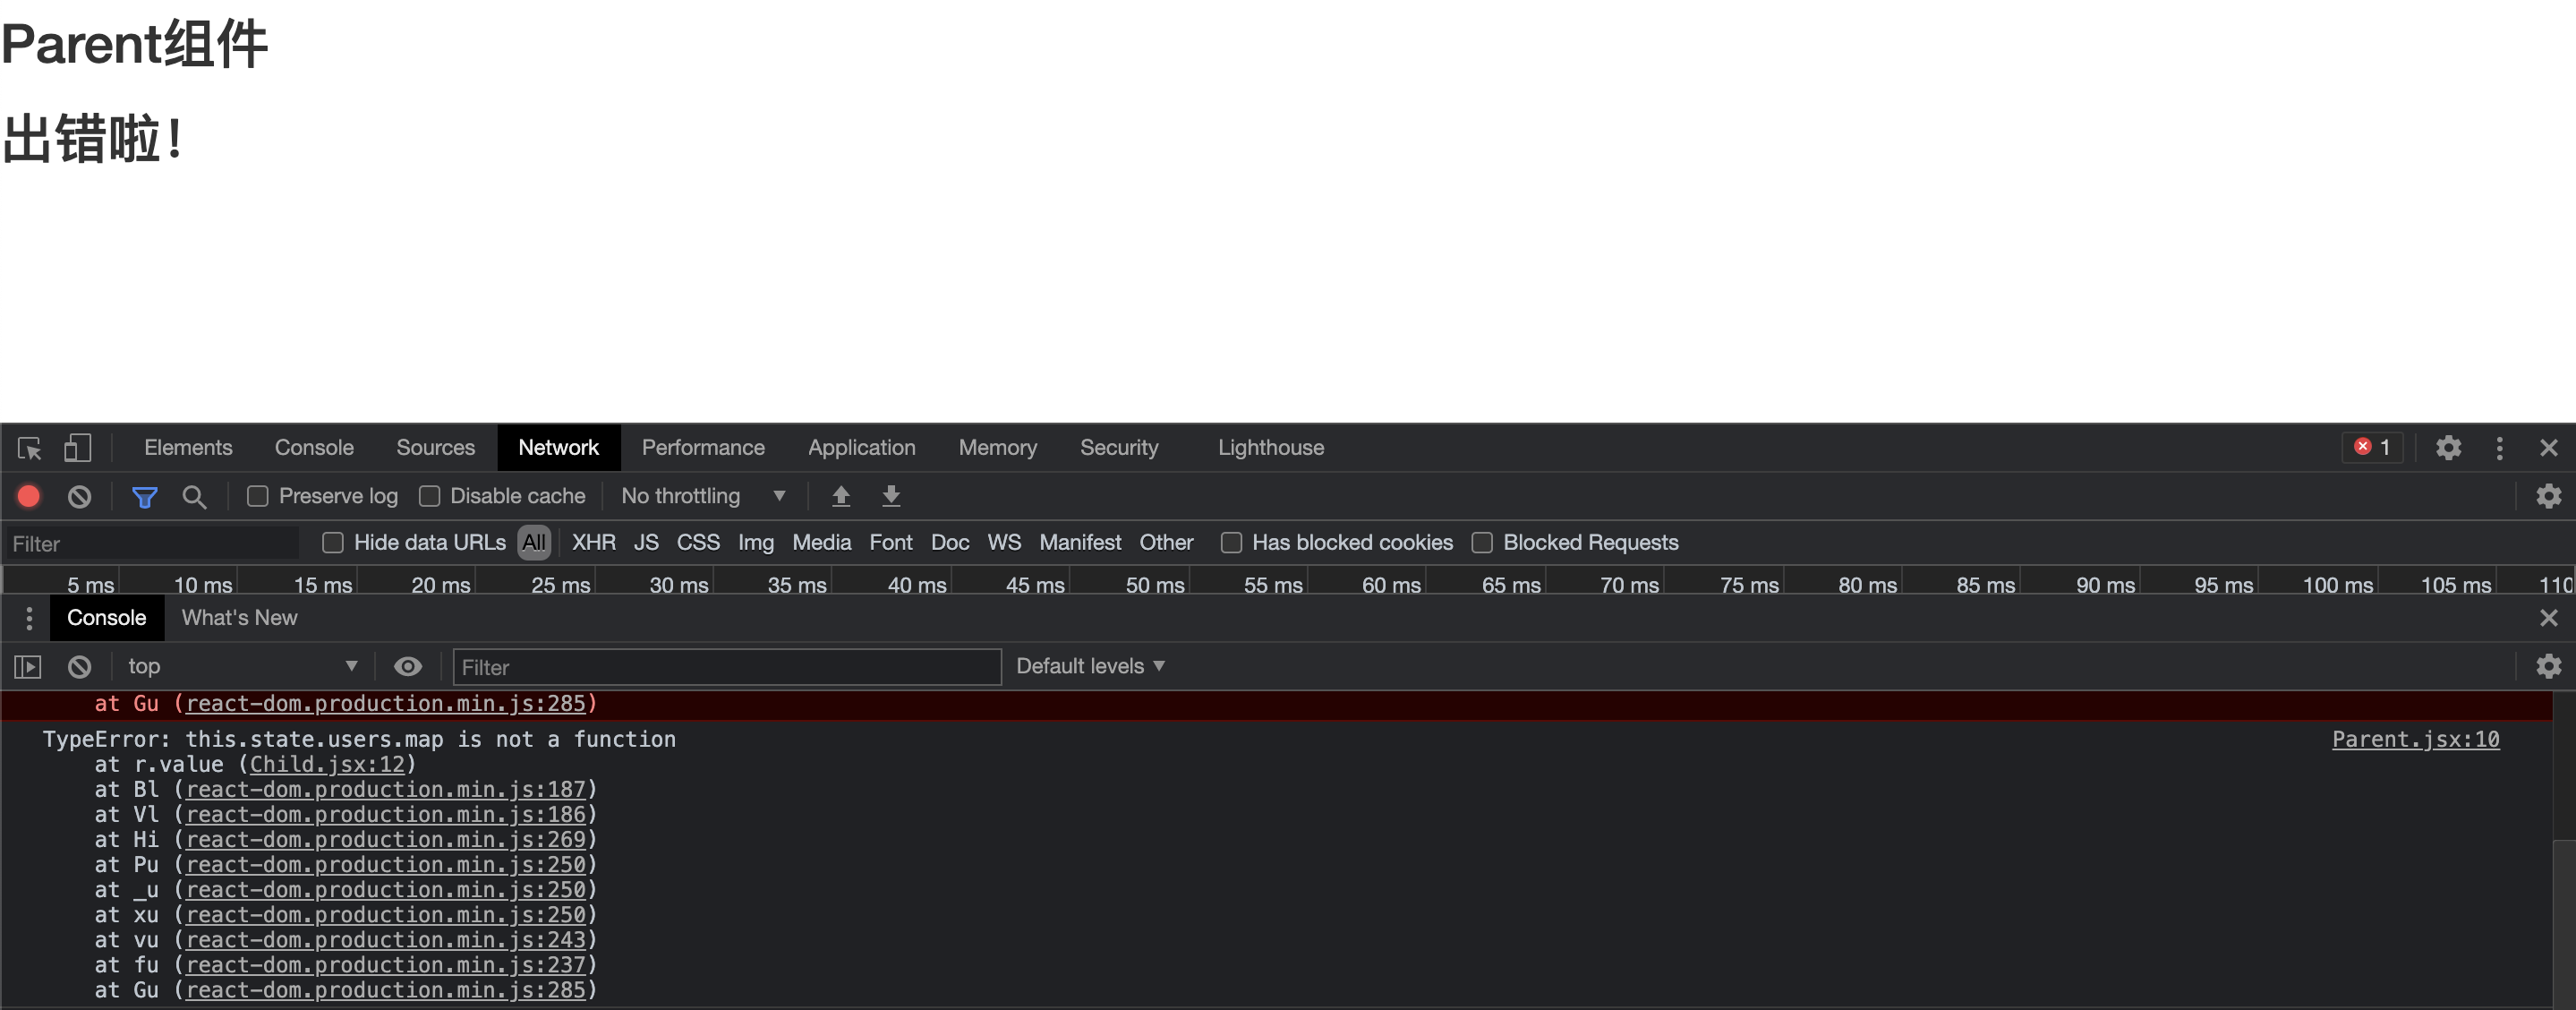Expand the Default levels dropdown

[1090, 666]
